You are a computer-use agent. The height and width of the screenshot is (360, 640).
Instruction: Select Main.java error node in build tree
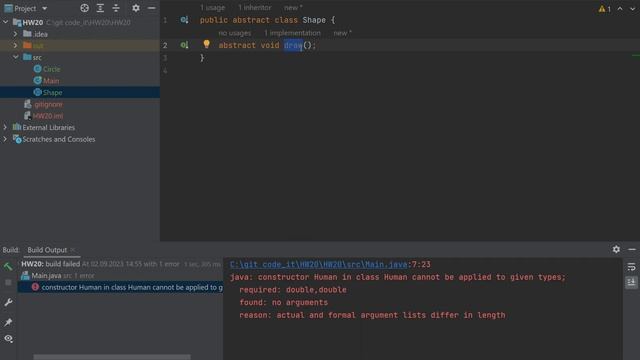(46, 276)
